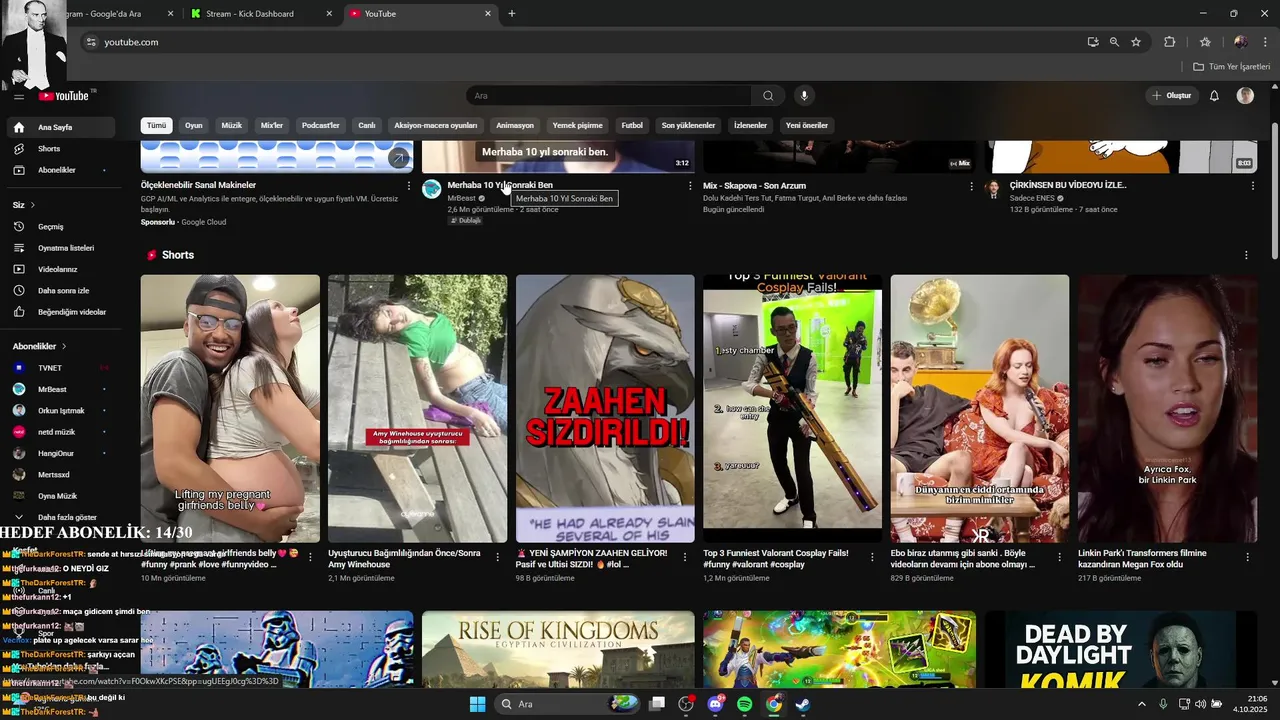Open YouTube notifications bell

(1214, 96)
